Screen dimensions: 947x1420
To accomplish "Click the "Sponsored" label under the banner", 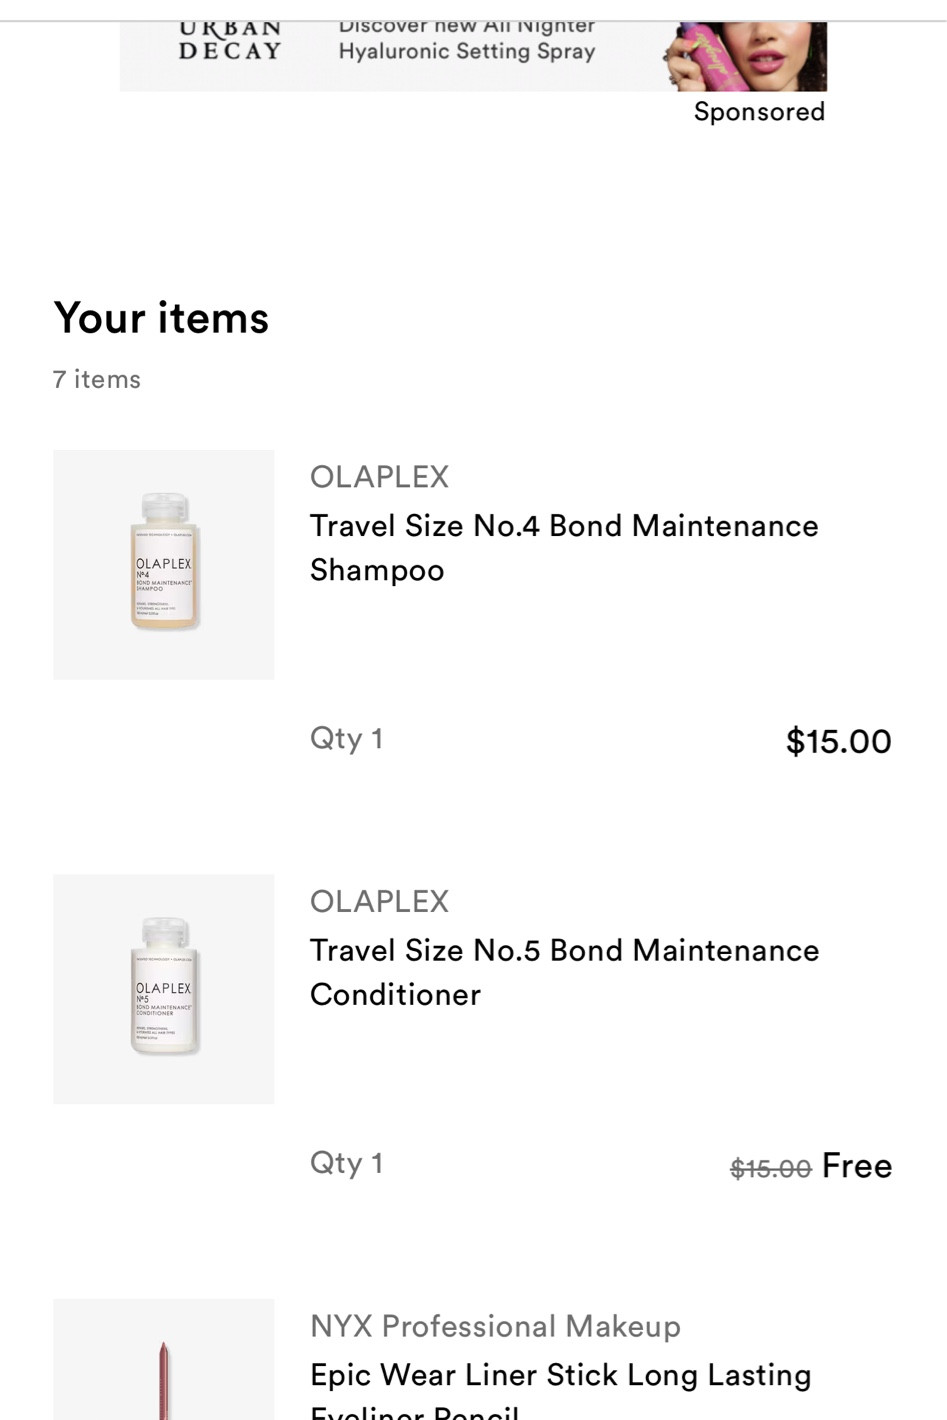I will coord(759,112).
